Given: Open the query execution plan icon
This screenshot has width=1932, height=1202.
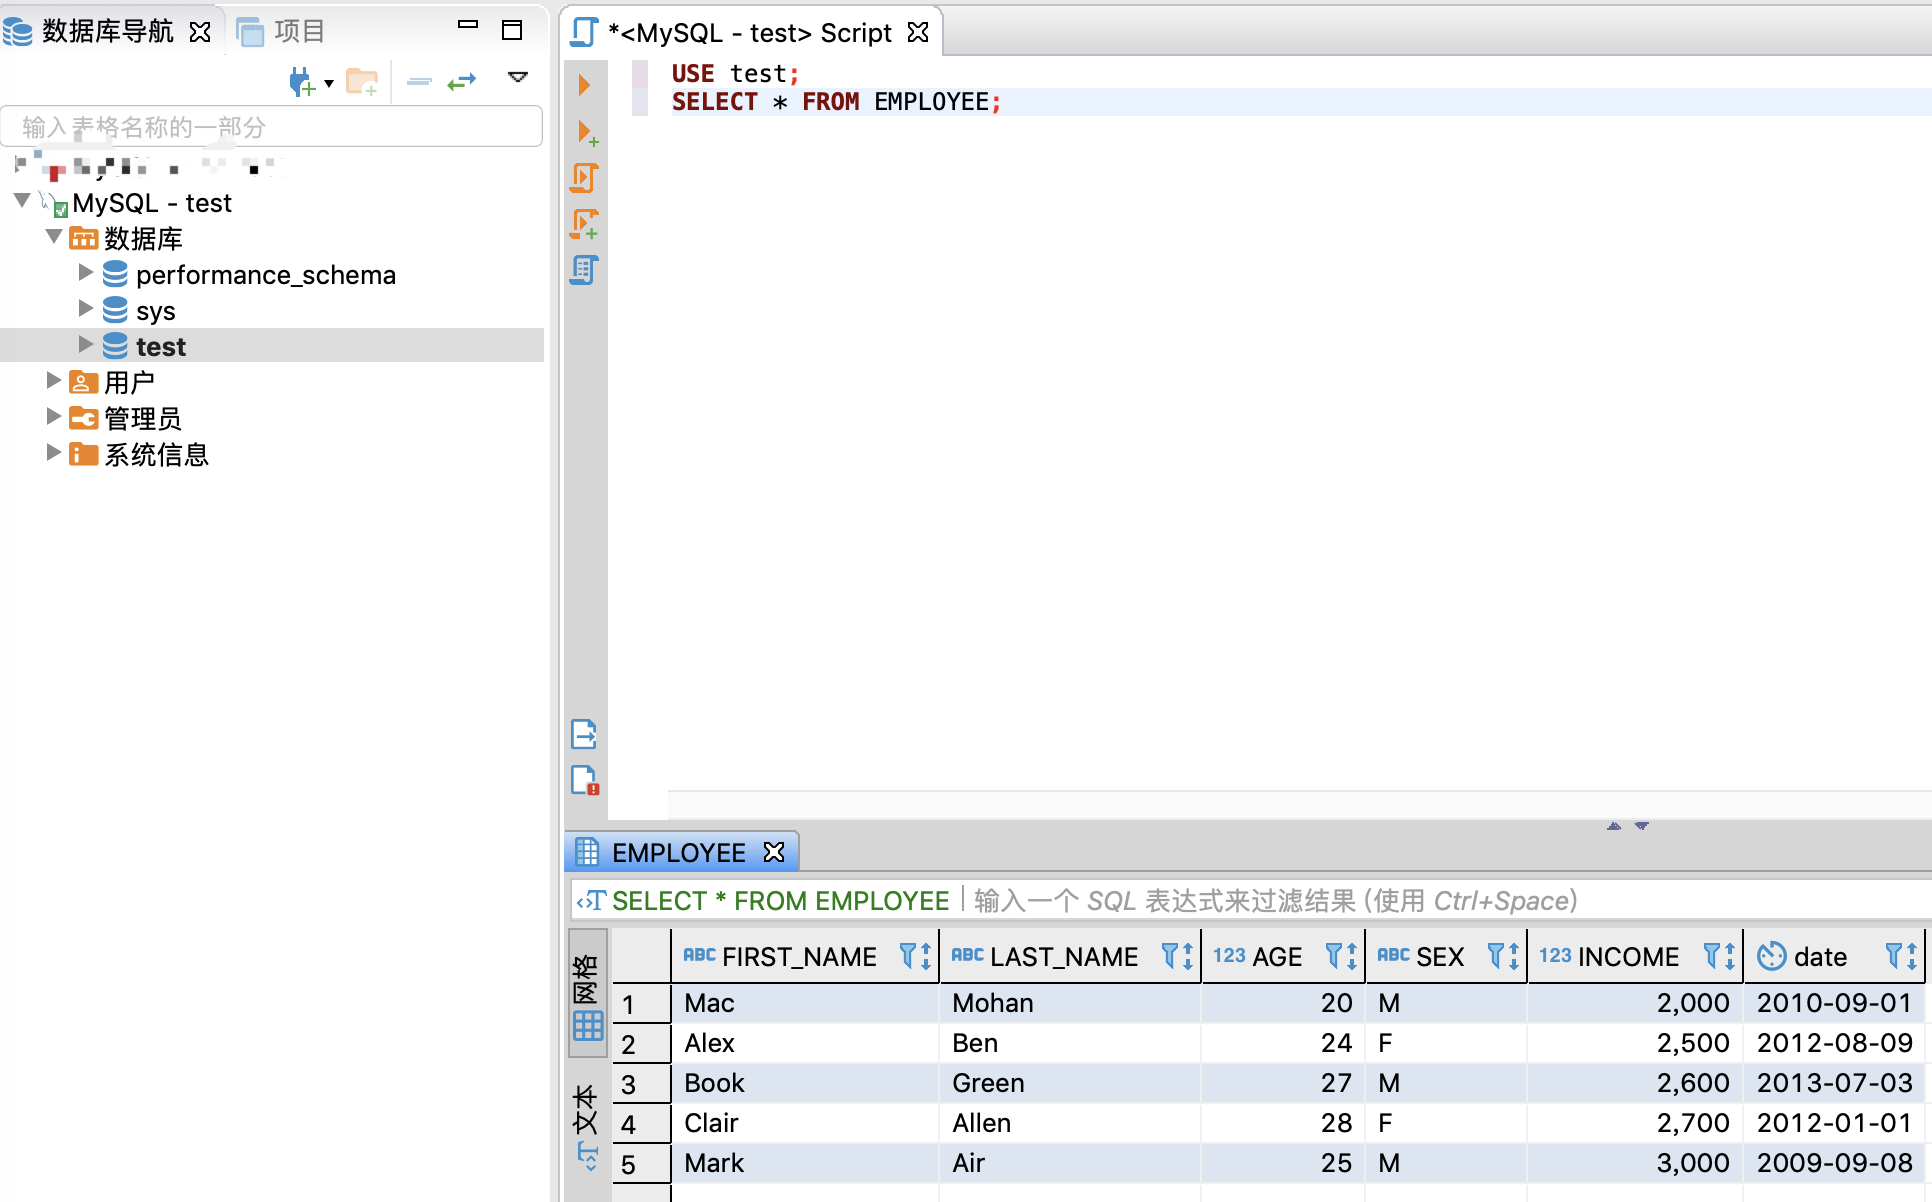Looking at the screenshot, I should (x=584, y=270).
